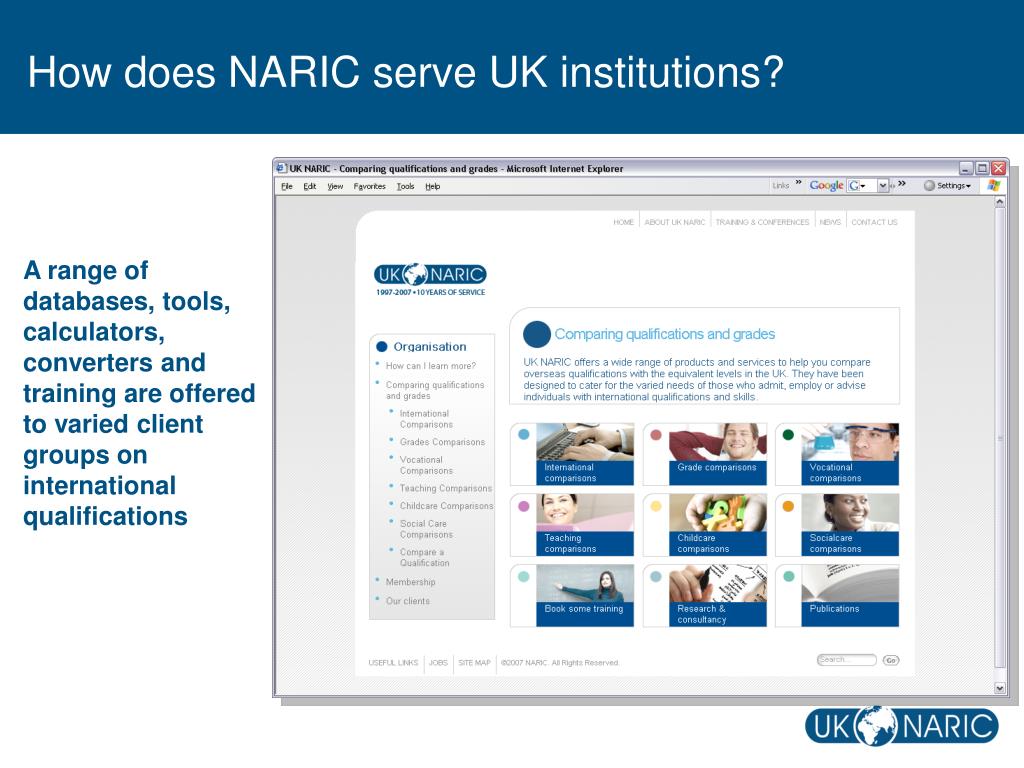Image resolution: width=1024 pixels, height=768 pixels.
Task: Open the CONTACT US link
Action: tap(874, 222)
